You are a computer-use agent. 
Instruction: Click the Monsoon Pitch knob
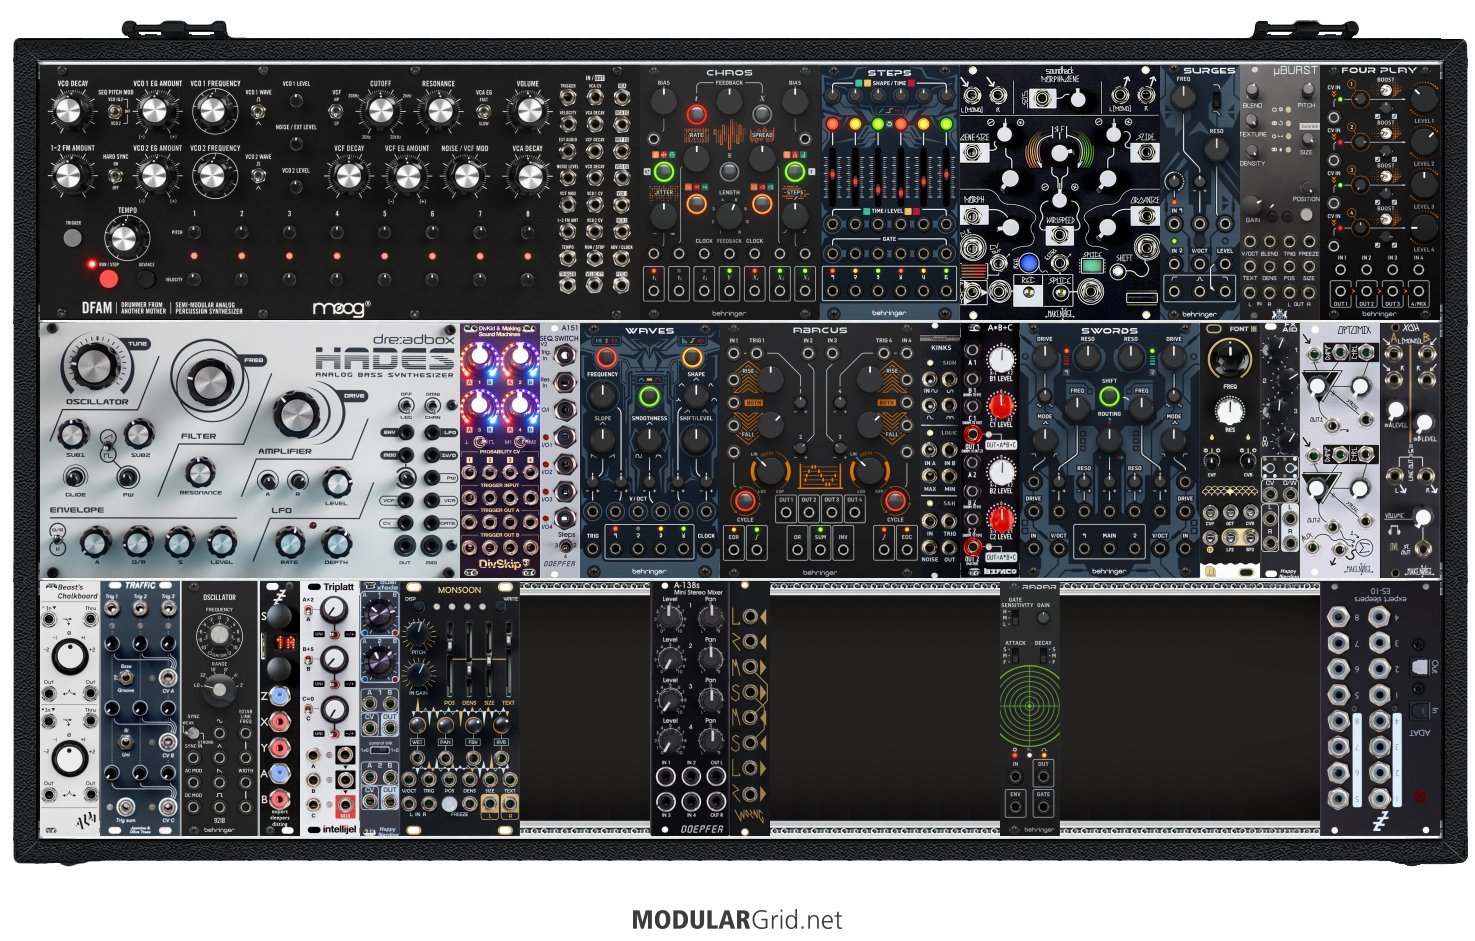pyautogui.click(x=419, y=633)
